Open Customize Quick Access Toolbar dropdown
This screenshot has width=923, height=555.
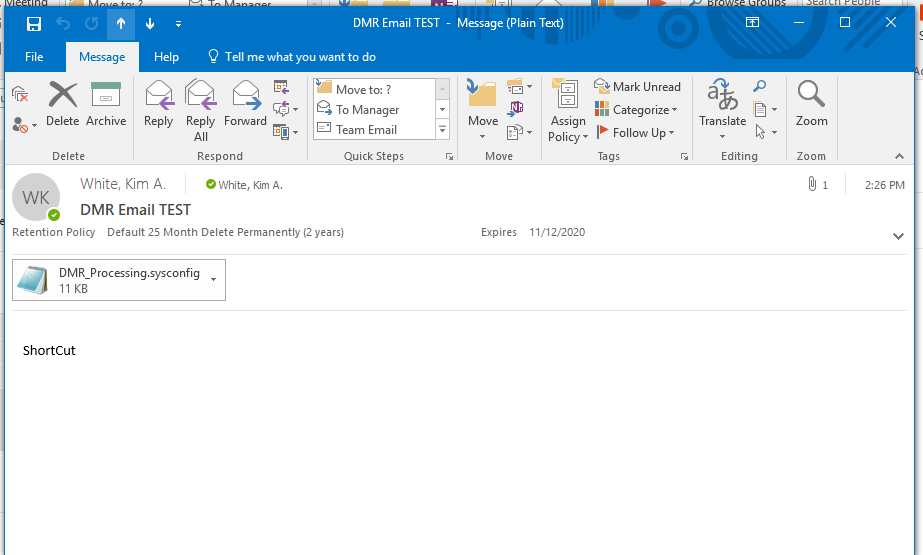178,24
